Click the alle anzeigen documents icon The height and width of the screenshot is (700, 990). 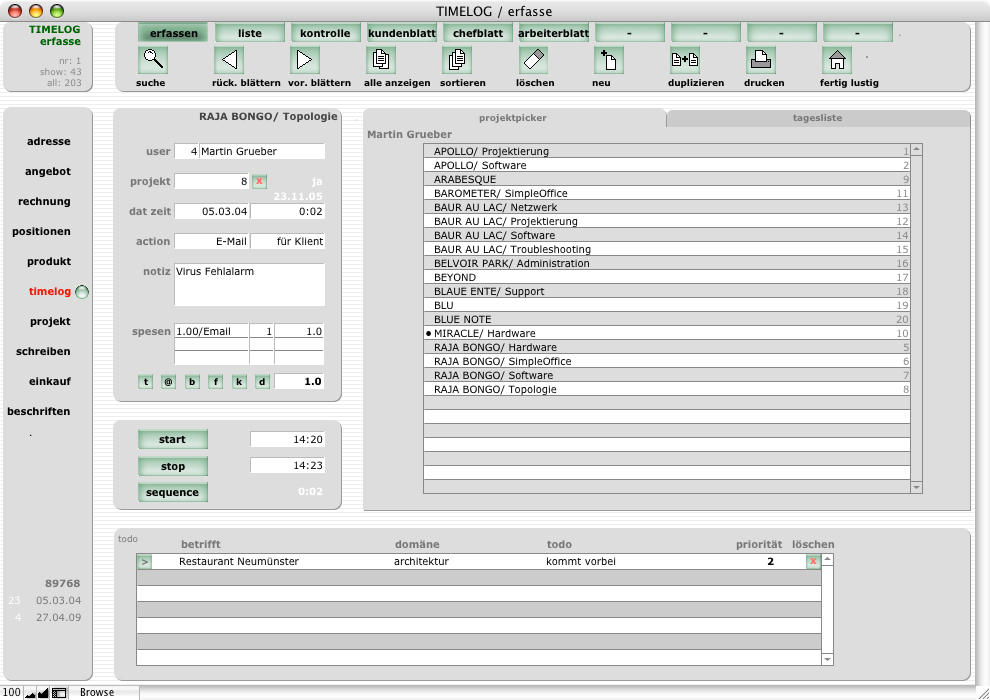coord(381,60)
